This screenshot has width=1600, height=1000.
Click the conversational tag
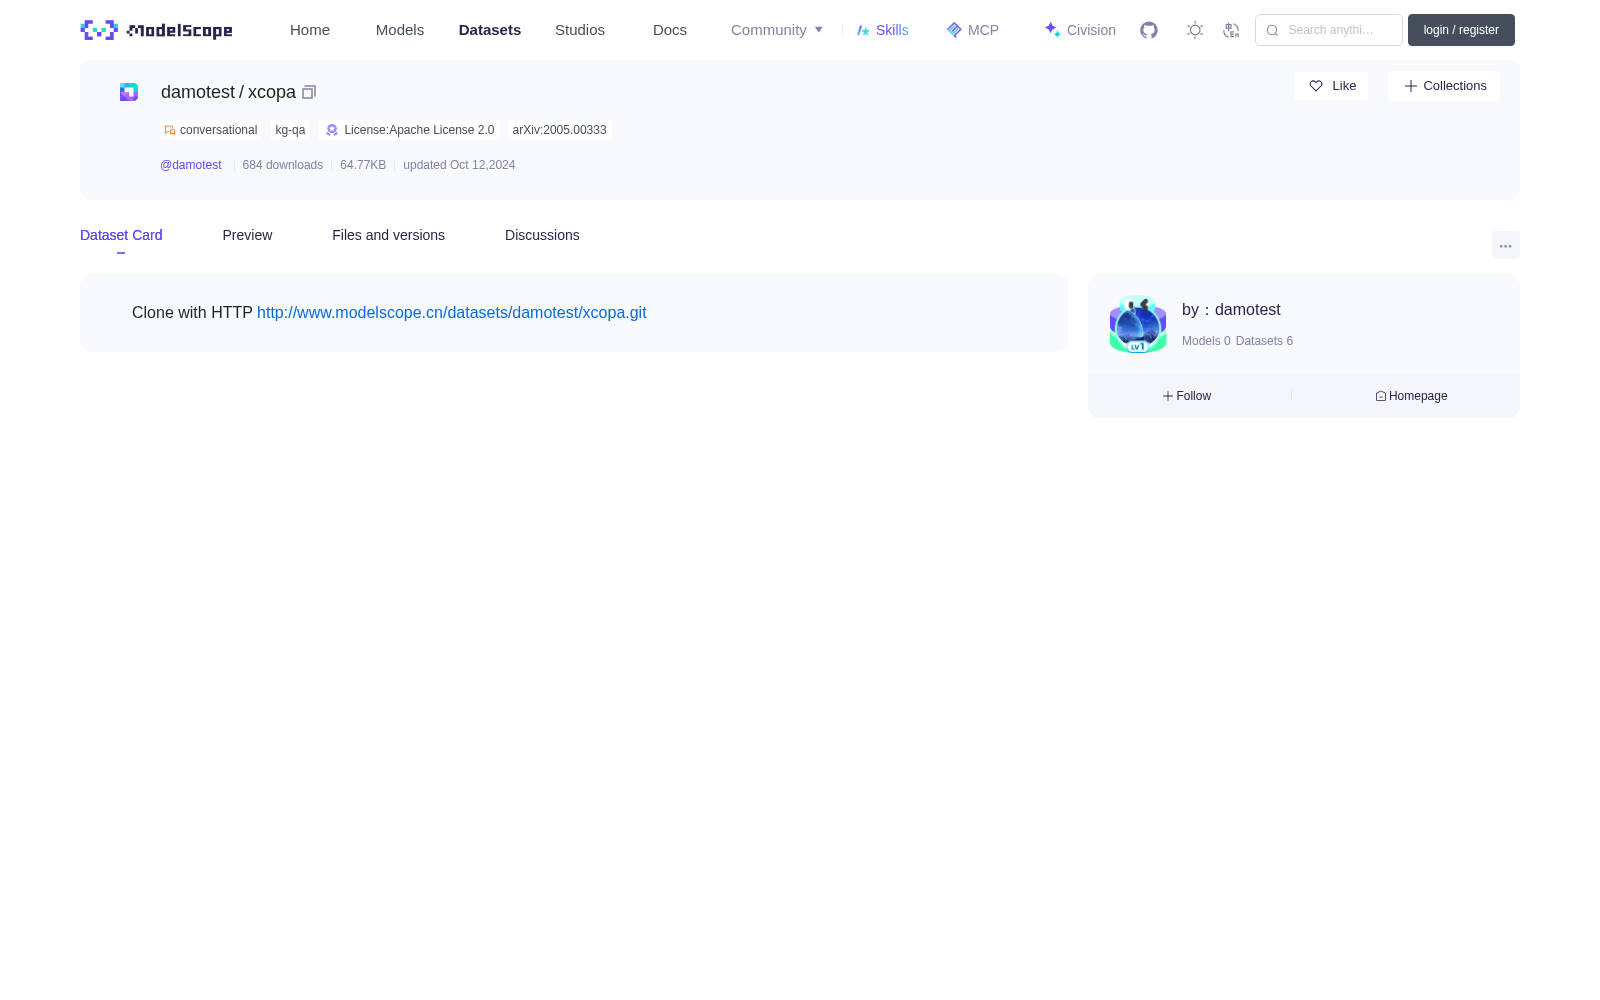pyautogui.click(x=211, y=130)
